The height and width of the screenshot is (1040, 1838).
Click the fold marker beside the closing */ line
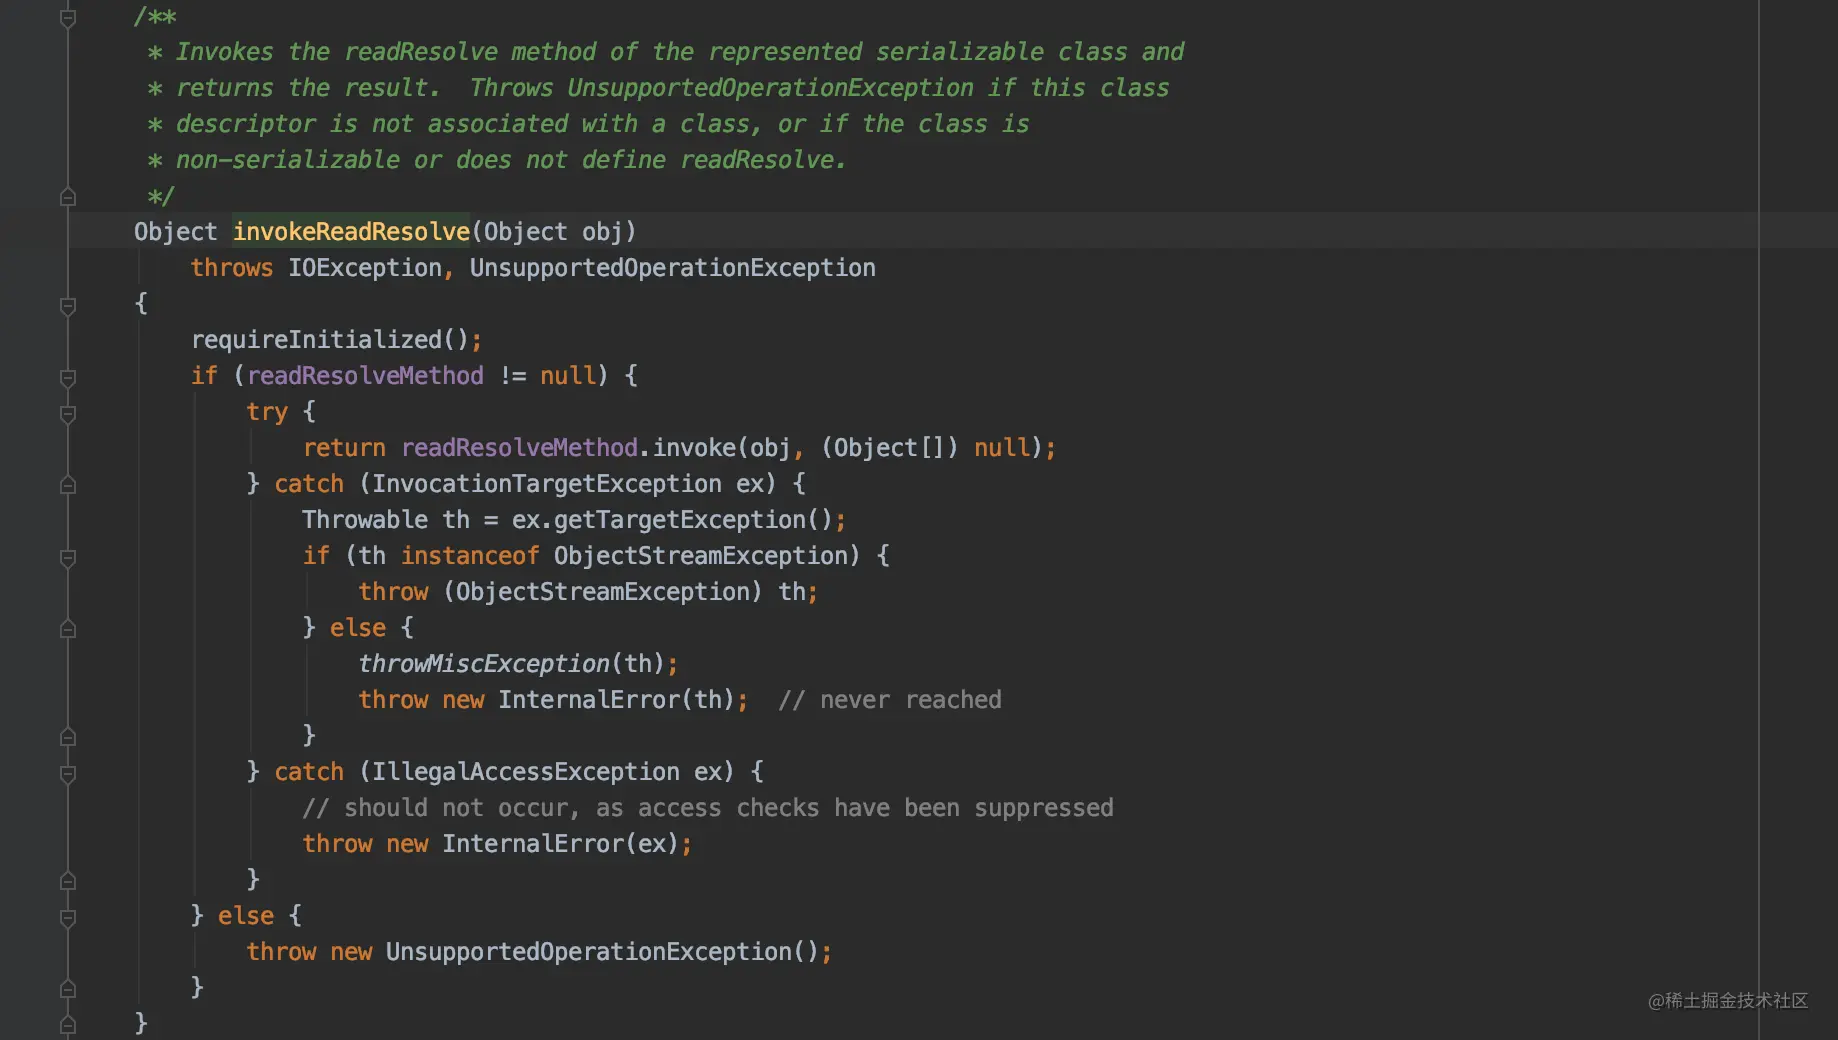(68, 197)
